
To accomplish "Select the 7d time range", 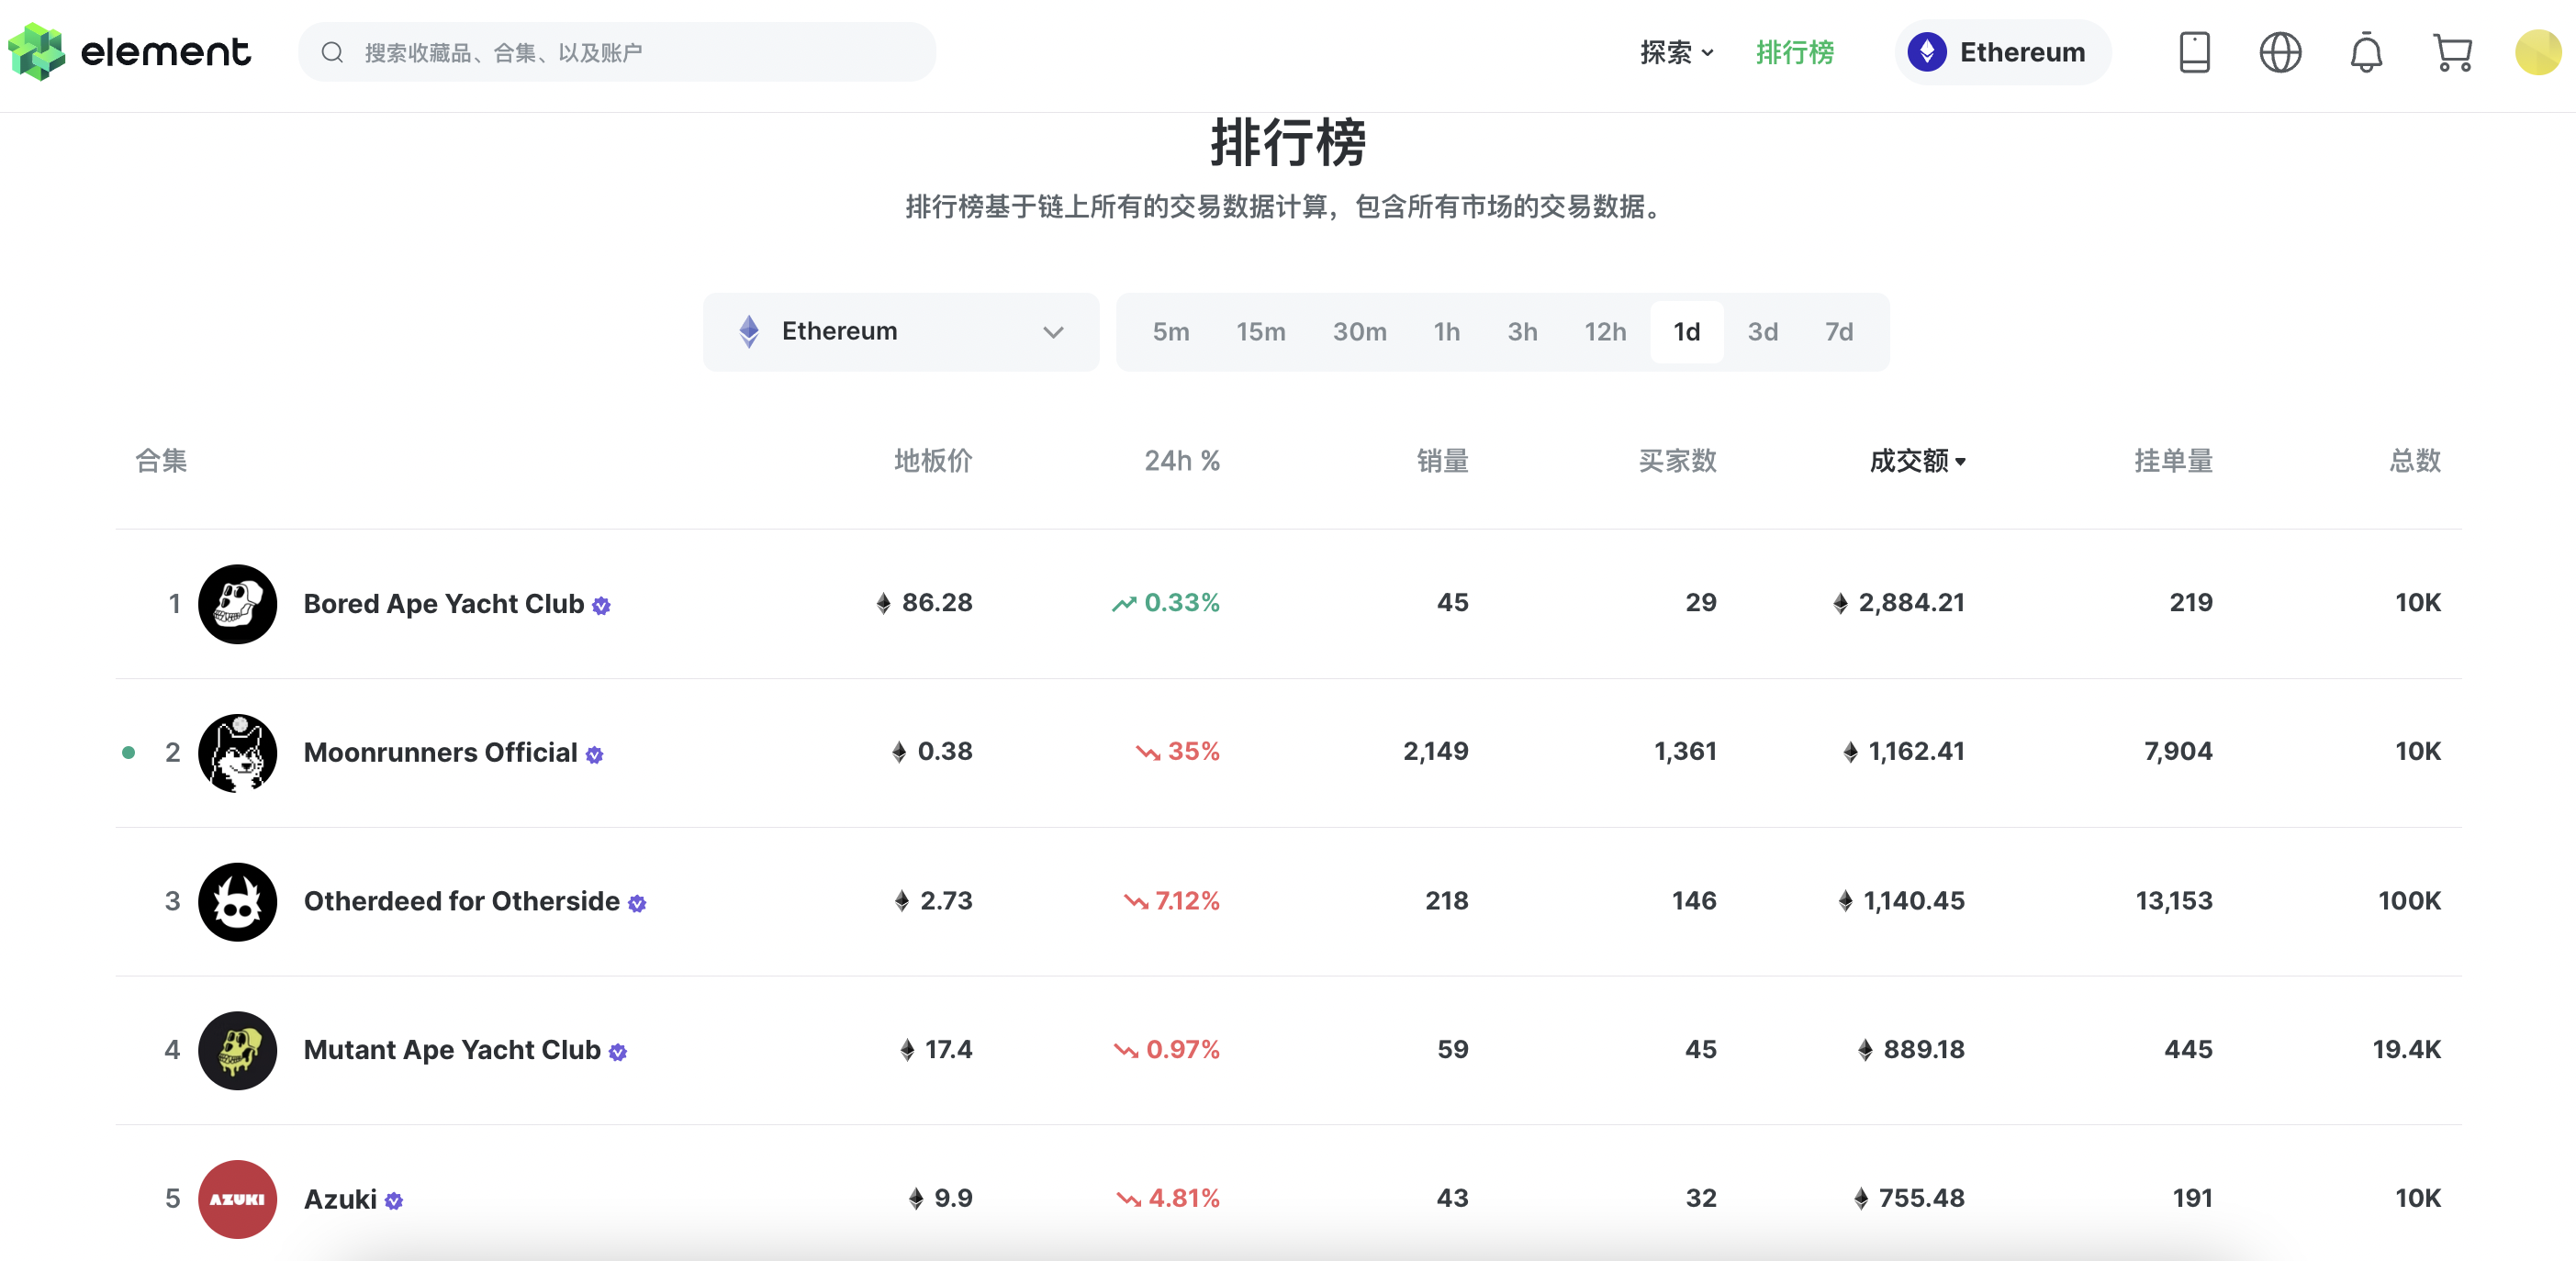I will click(x=1839, y=332).
